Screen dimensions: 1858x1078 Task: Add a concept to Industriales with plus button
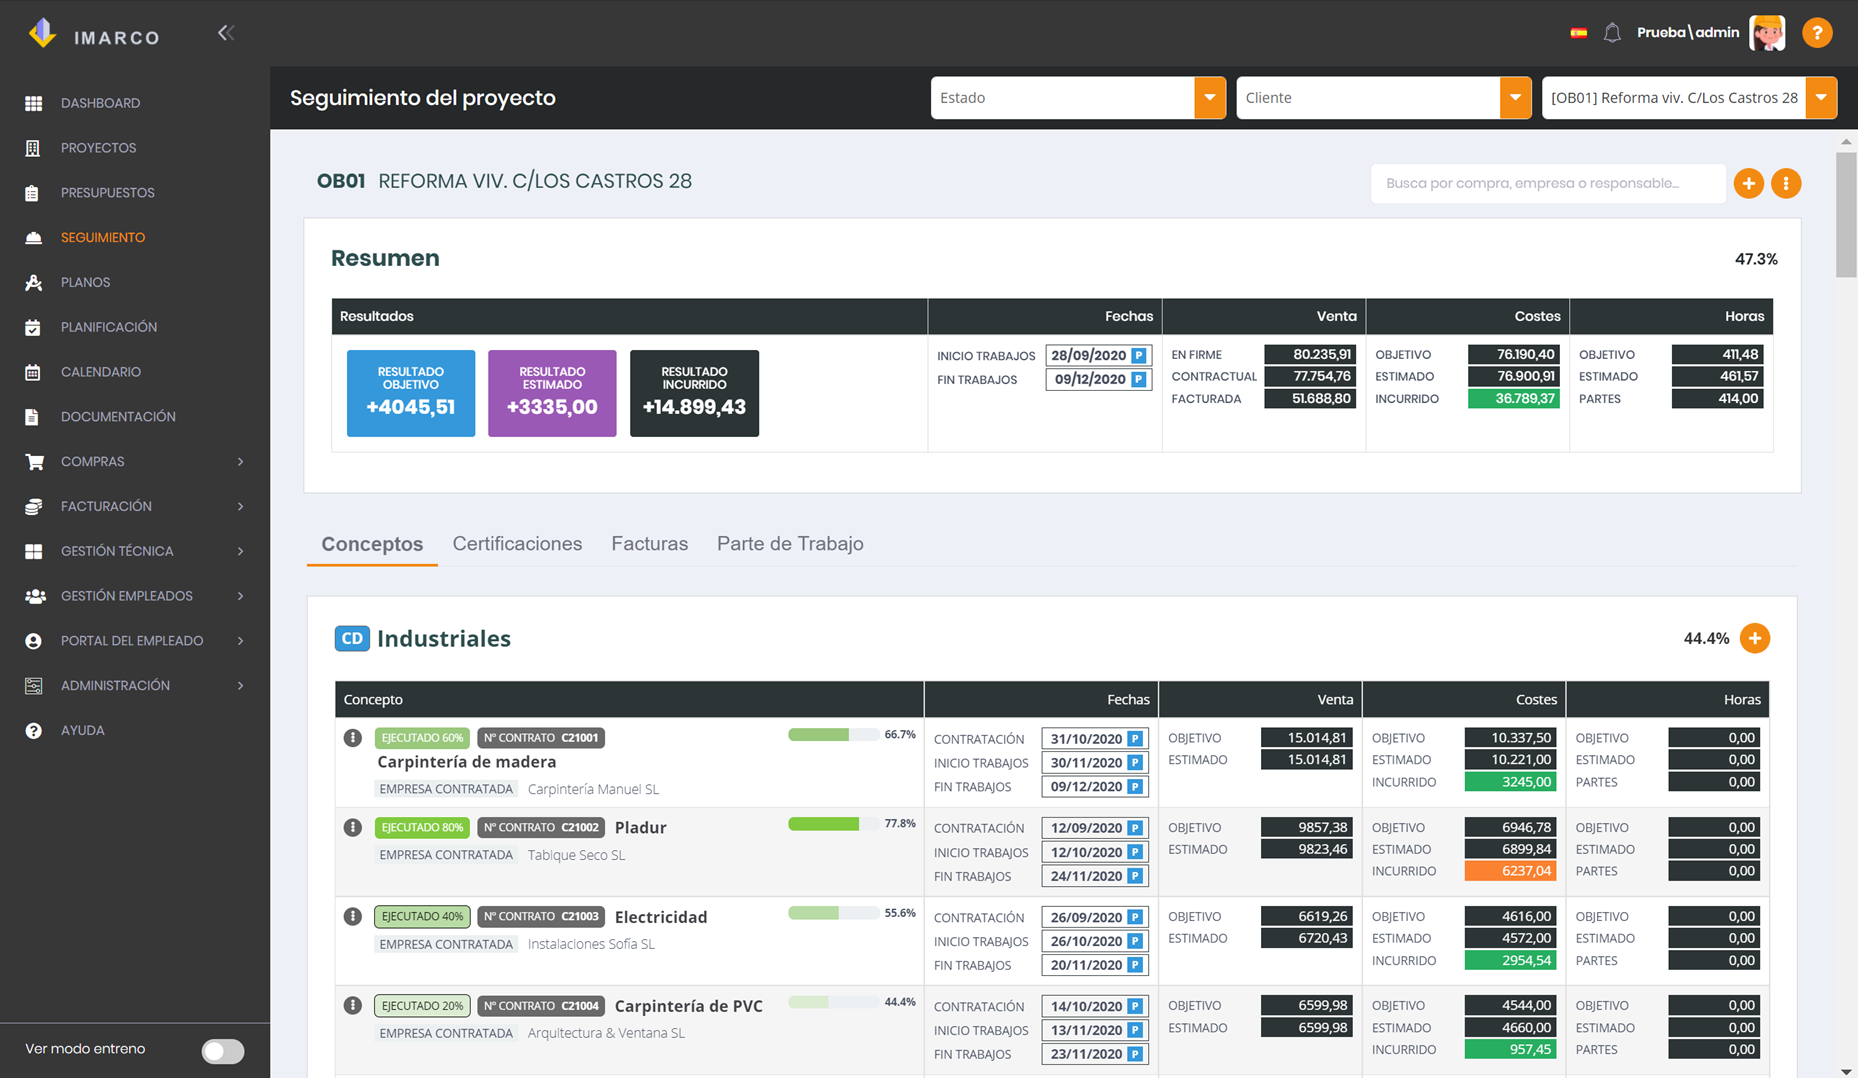point(1755,638)
